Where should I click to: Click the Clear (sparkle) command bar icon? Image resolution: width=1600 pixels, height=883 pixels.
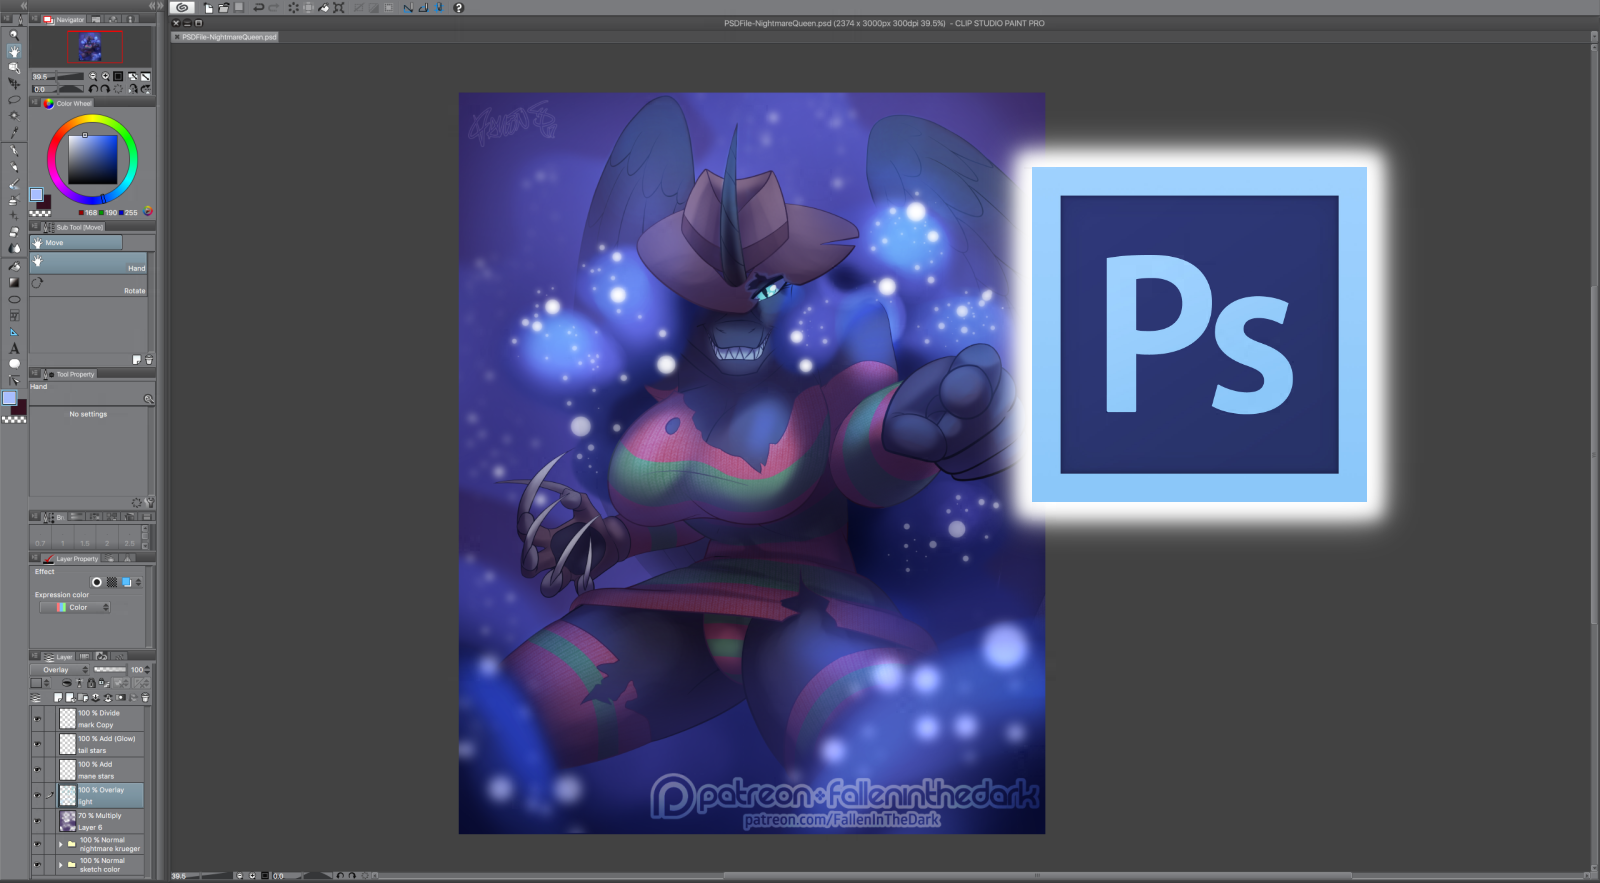point(294,7)
